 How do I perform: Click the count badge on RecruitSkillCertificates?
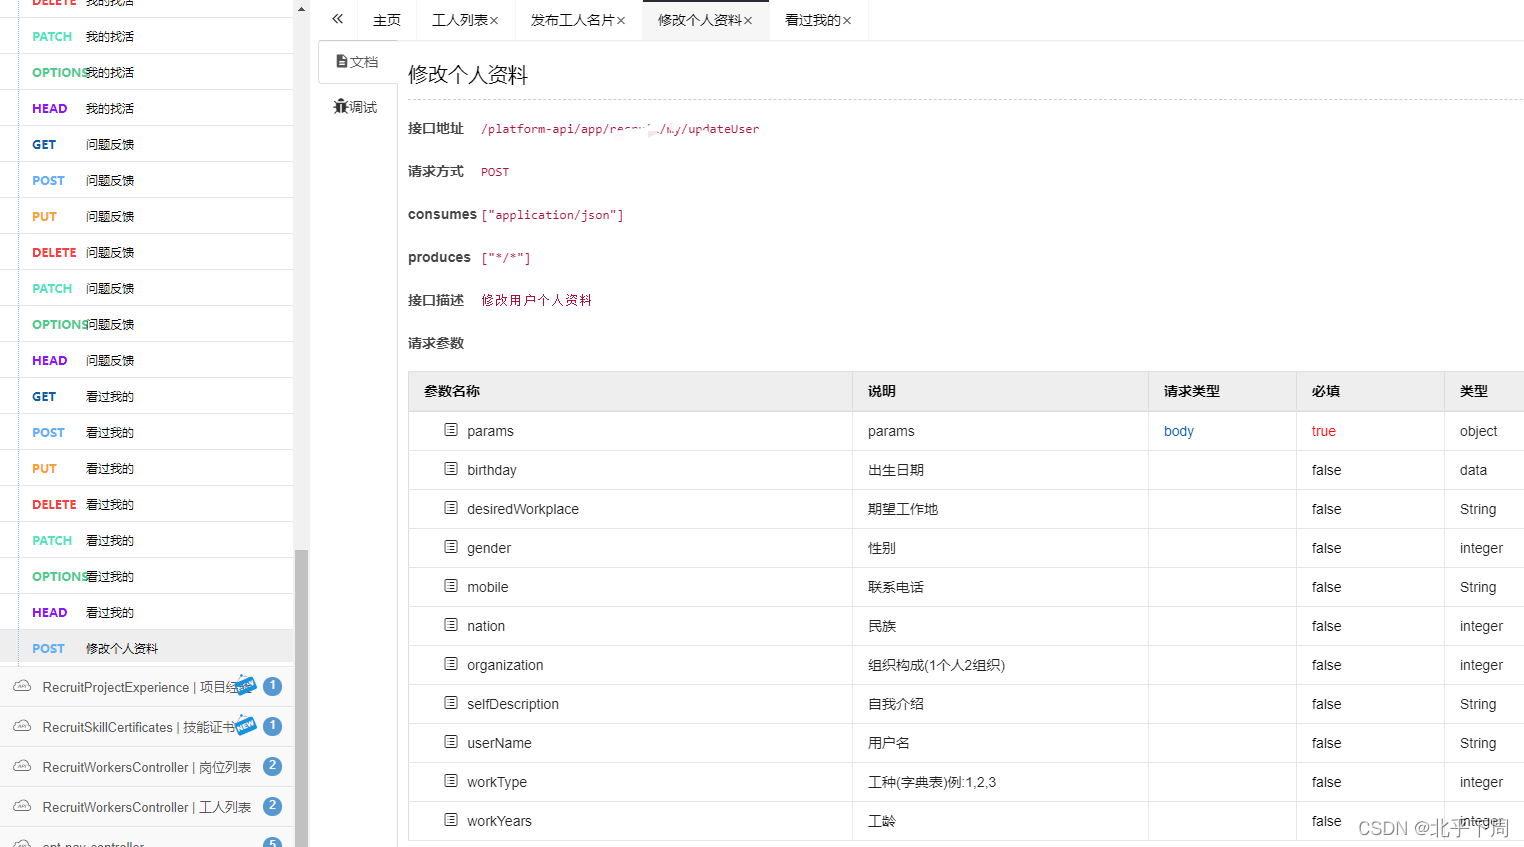tap(272, 726)
